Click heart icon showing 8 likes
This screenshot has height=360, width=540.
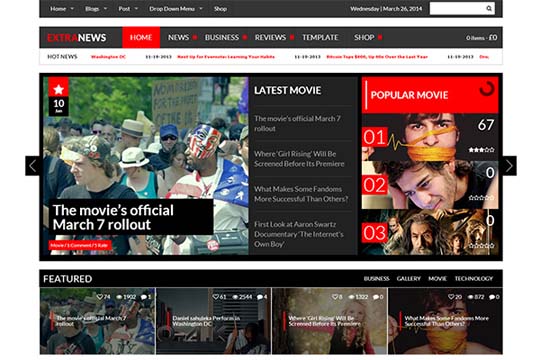coord(335,297)
